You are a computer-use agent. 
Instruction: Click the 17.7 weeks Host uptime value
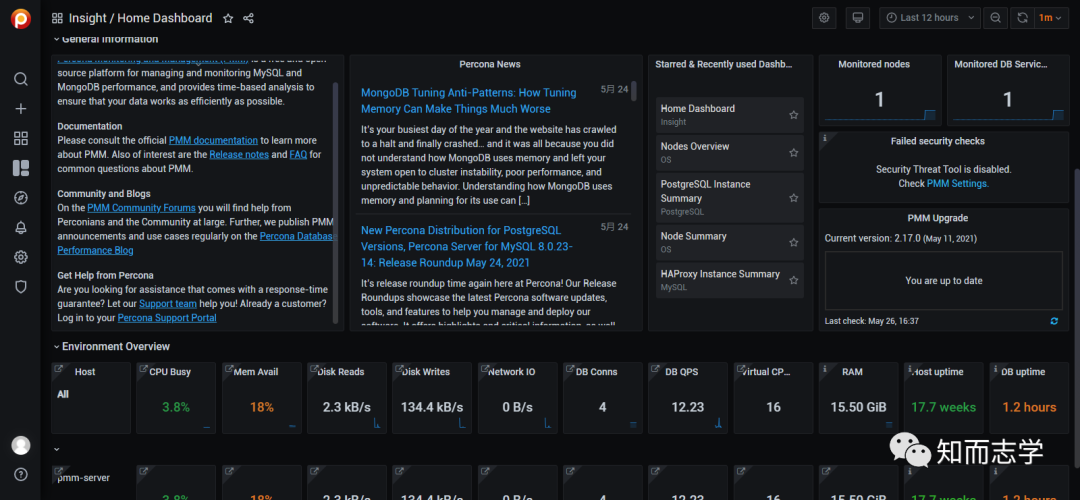coord(944,407)
